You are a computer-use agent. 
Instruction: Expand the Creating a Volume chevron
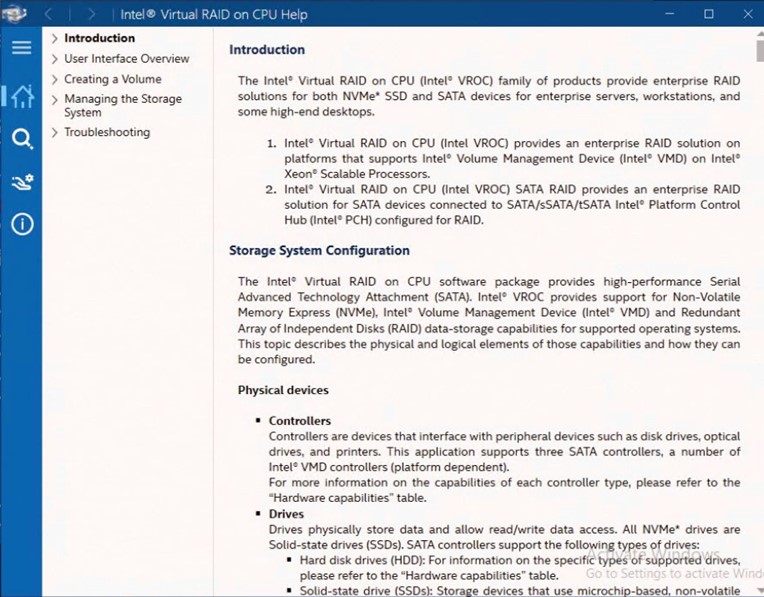55,79
